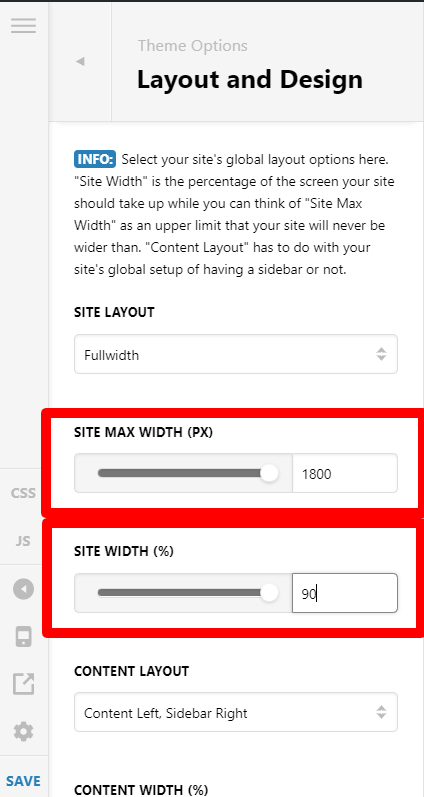
Task: Save changes with the SAVE button
Action: coord(23,781)
